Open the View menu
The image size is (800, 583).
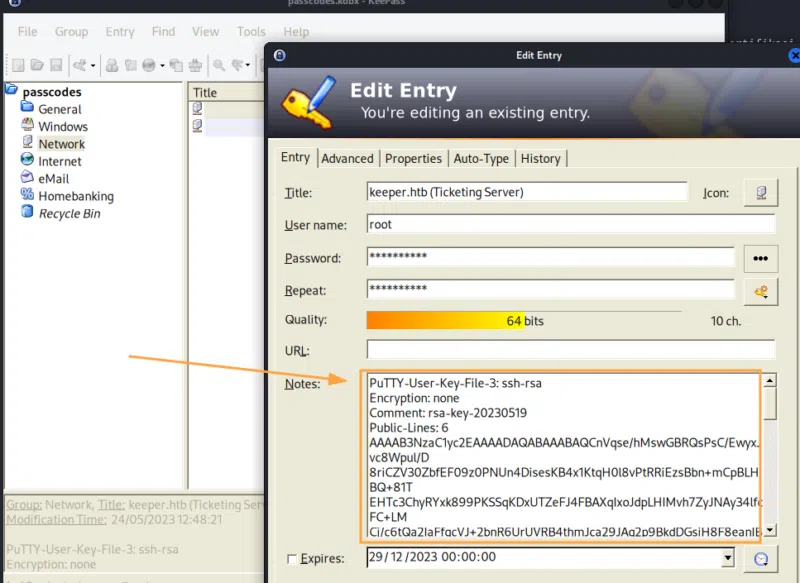[206, 32]
